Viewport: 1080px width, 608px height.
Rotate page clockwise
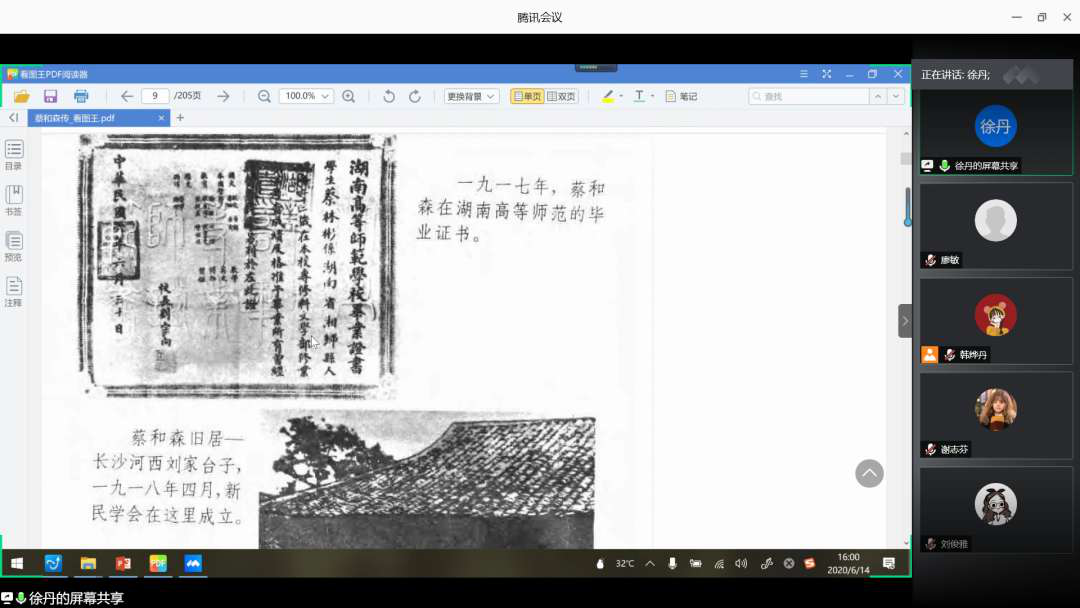pyautogui.click(x=415, y=96)
